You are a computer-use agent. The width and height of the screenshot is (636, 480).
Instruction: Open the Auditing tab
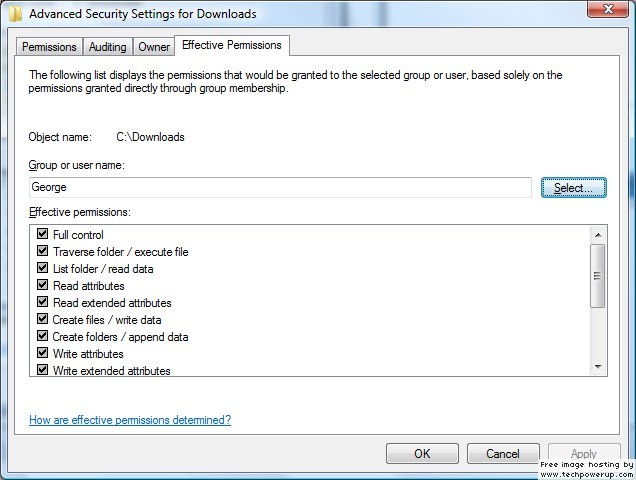coord(107,47)
